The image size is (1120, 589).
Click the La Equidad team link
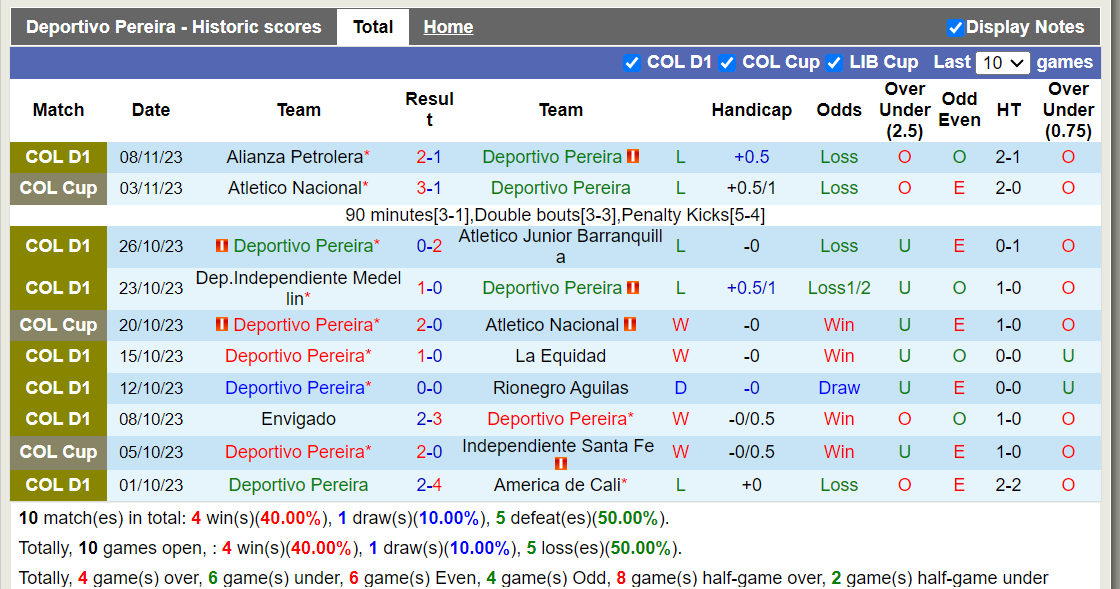tap(560, 356)
